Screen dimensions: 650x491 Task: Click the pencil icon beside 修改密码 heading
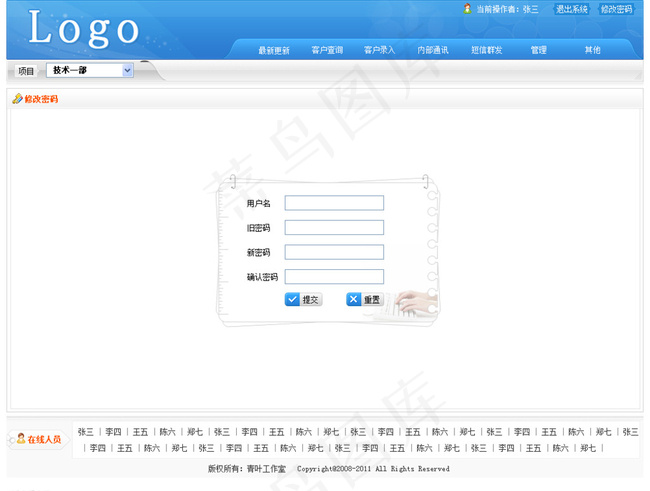pos(17,99)
